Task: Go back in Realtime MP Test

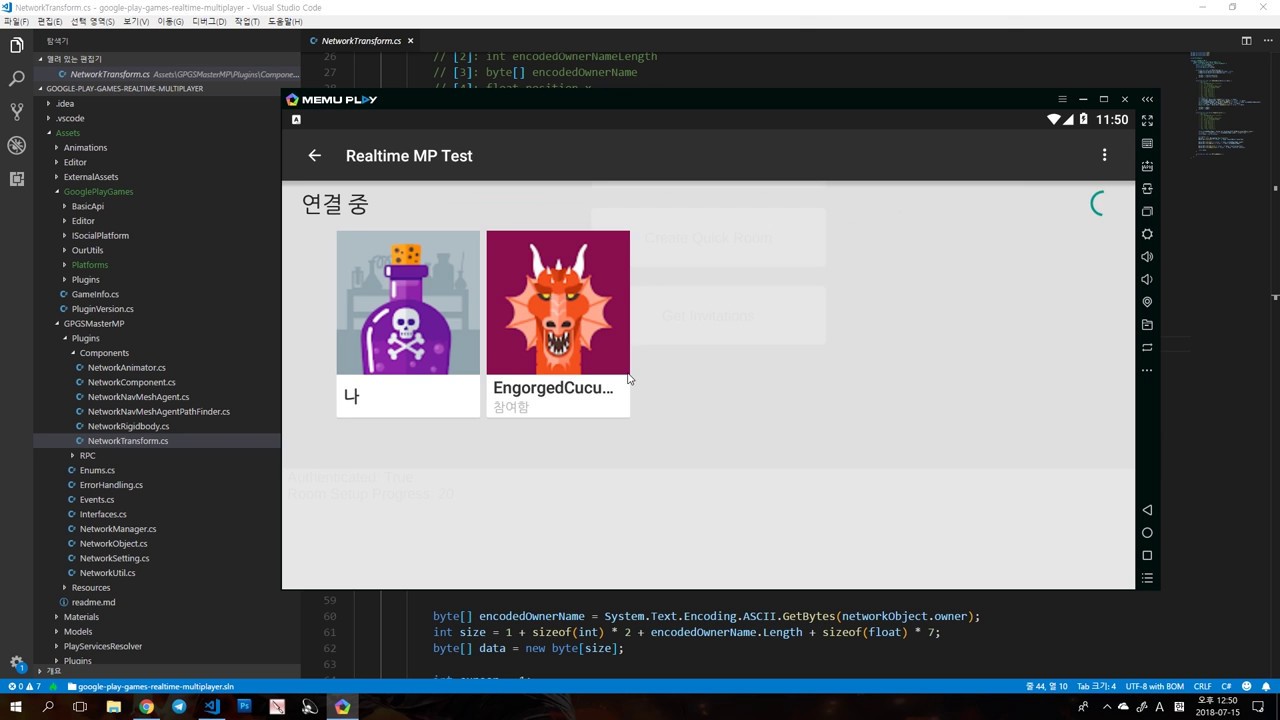Action: 314,155
